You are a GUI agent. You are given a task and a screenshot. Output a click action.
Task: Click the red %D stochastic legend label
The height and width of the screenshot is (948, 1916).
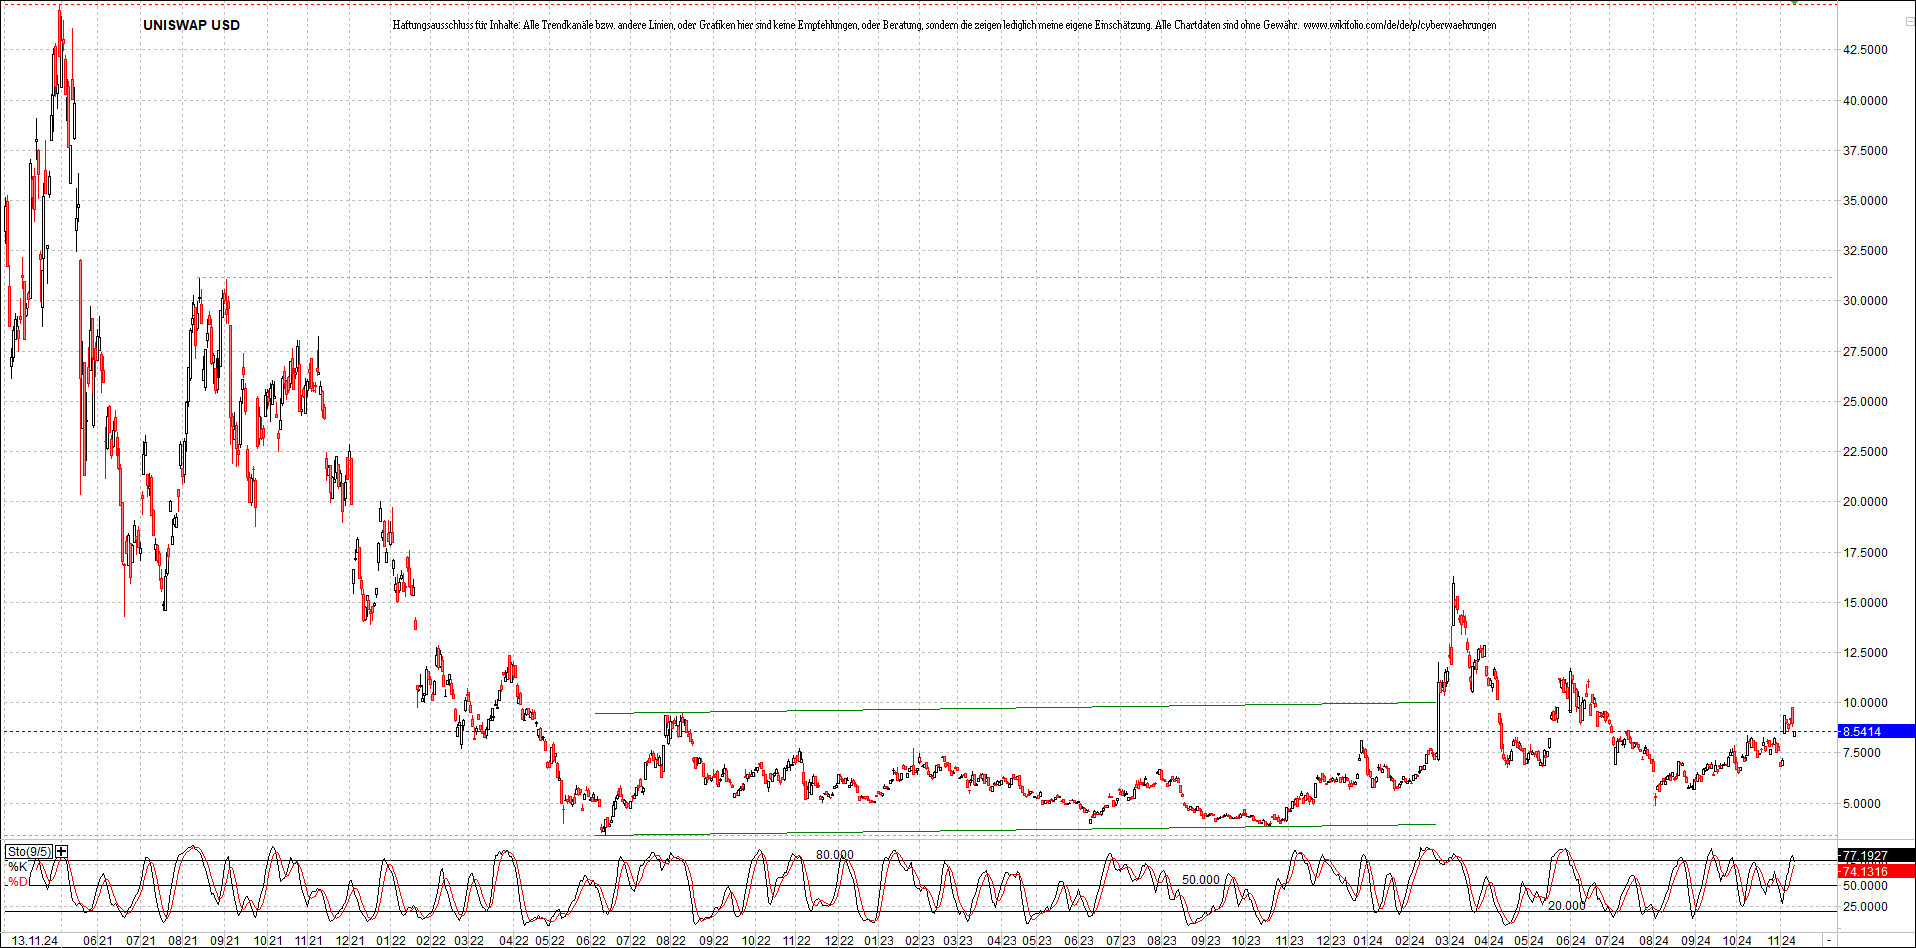[18, 882]
